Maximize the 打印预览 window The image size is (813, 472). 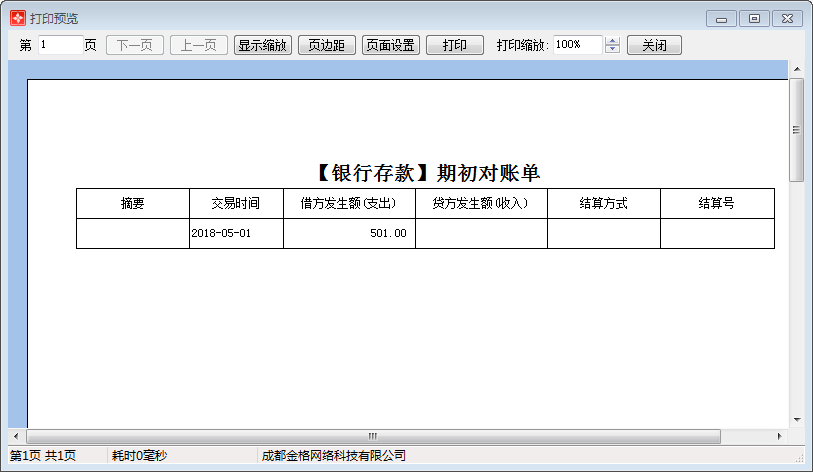[754, 18]
